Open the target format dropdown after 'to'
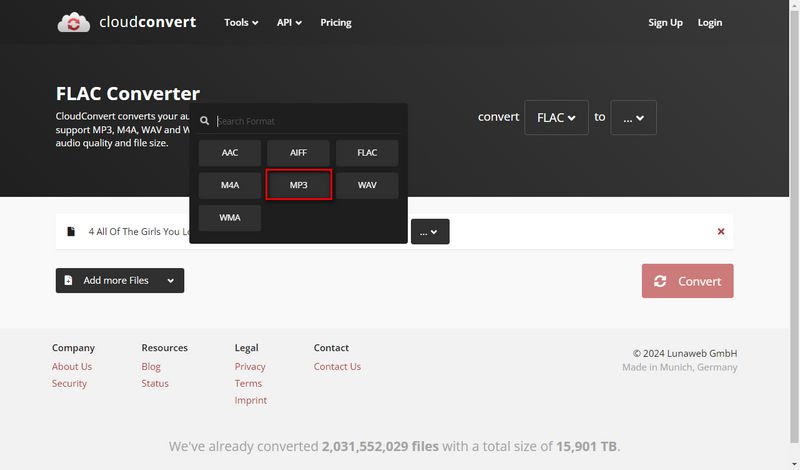The image size is (800, 470). coord(633,117)
